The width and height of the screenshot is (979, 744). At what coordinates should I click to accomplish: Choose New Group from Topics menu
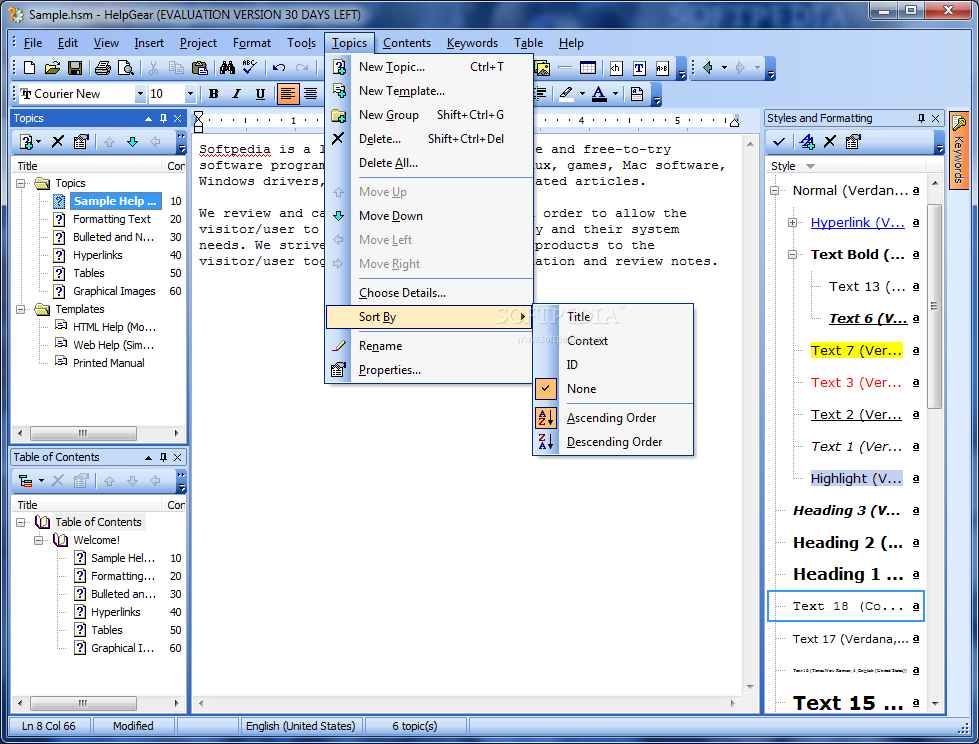click(389, 115)
